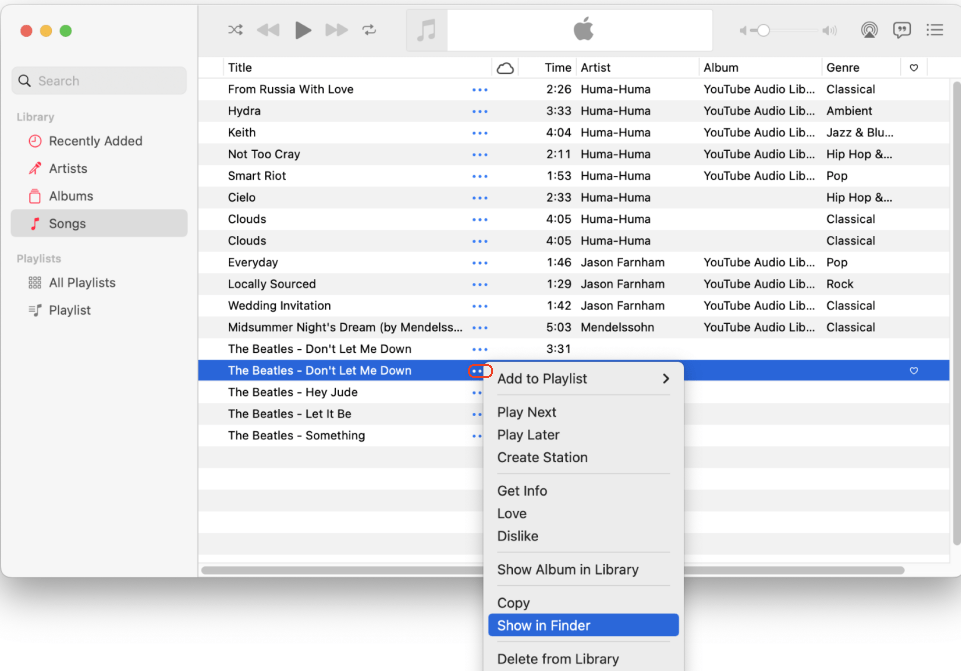The width and height of the screenshot is (961, 671).
Task: Open Albums in Library sidebar
Action: [71, 196]
